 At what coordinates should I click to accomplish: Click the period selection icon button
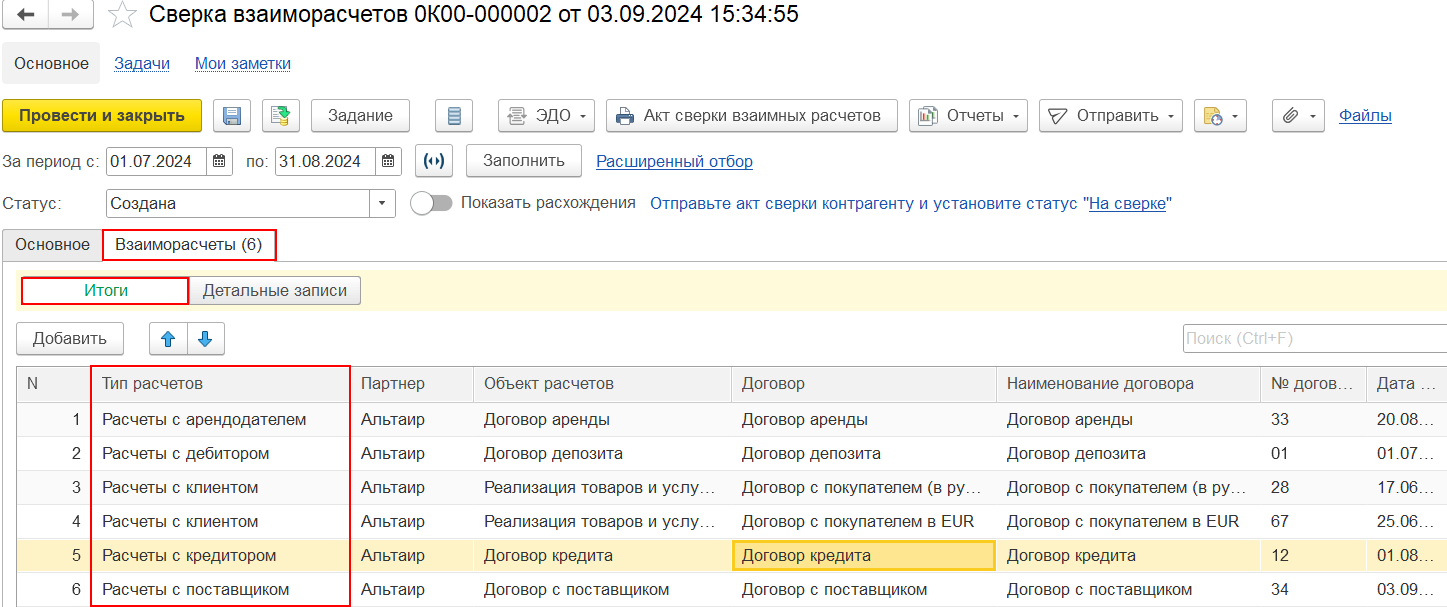click(433, 161)
